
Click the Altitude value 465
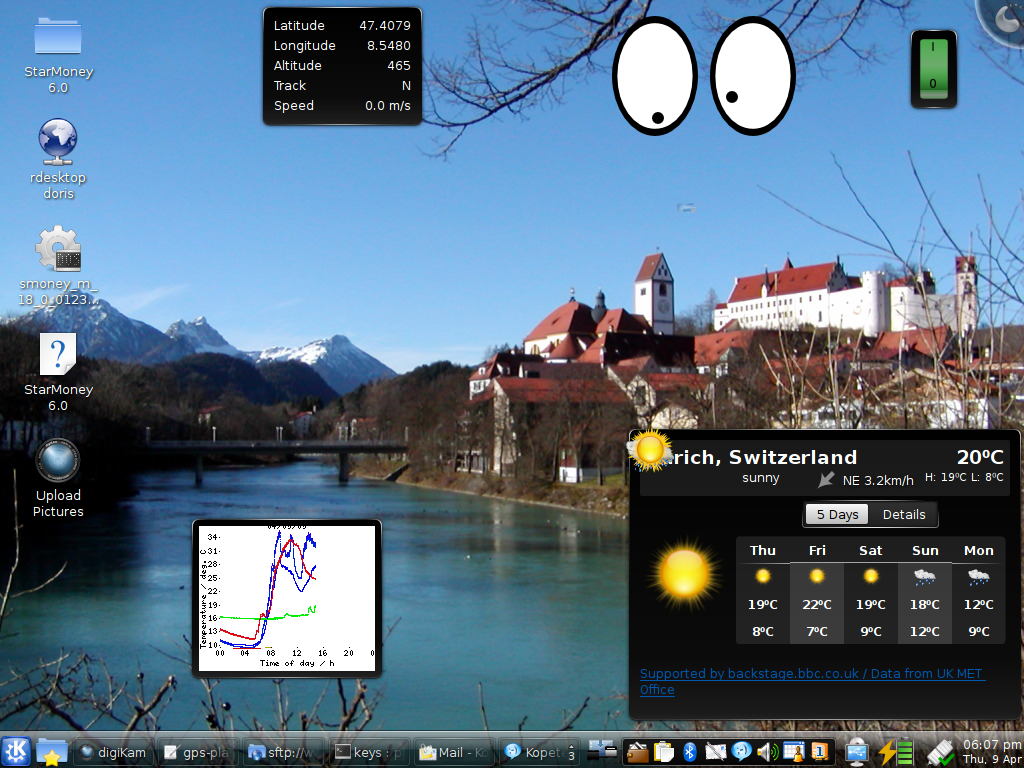click(398, 65)
